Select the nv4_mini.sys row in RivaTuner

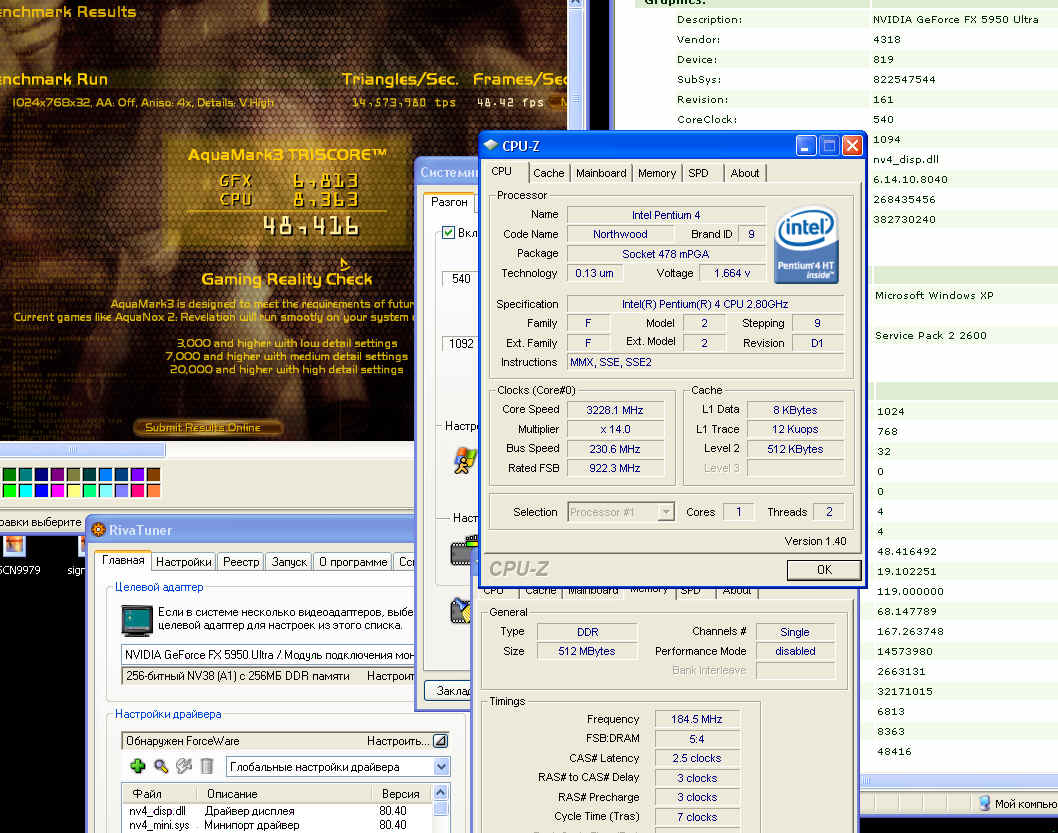[277, 825]
